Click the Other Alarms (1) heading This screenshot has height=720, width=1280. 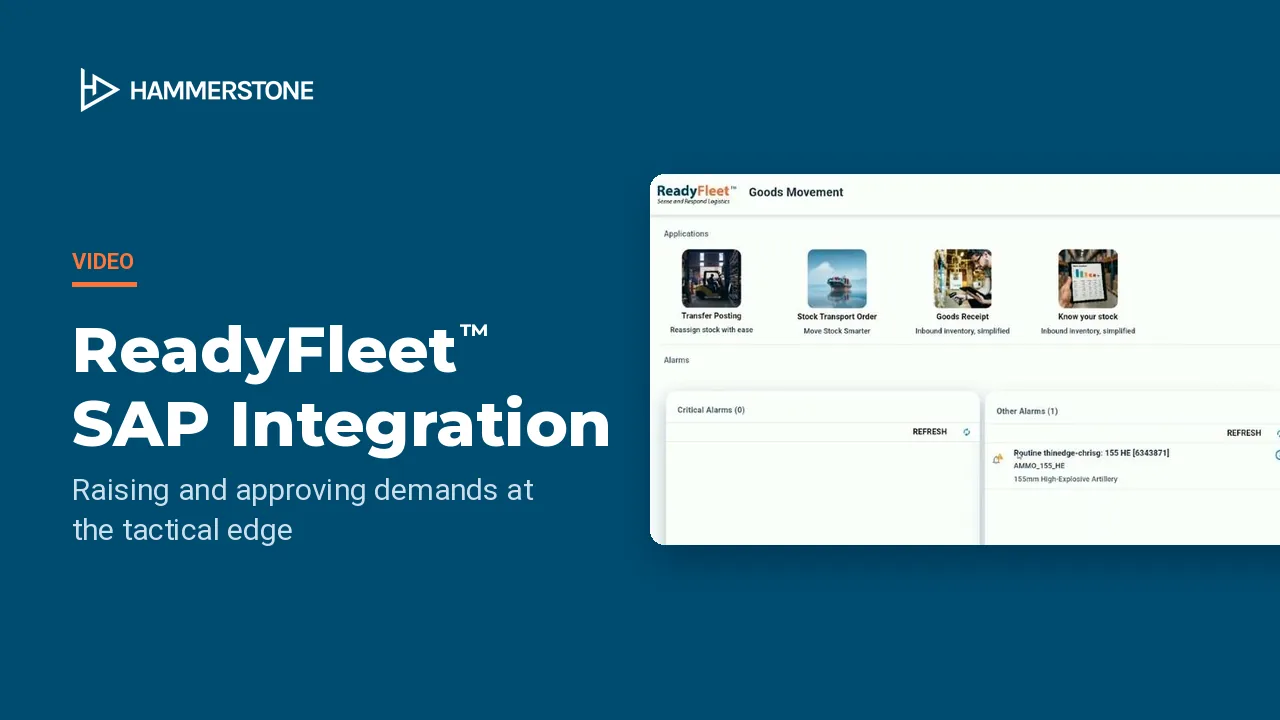tap(1027, 411)
